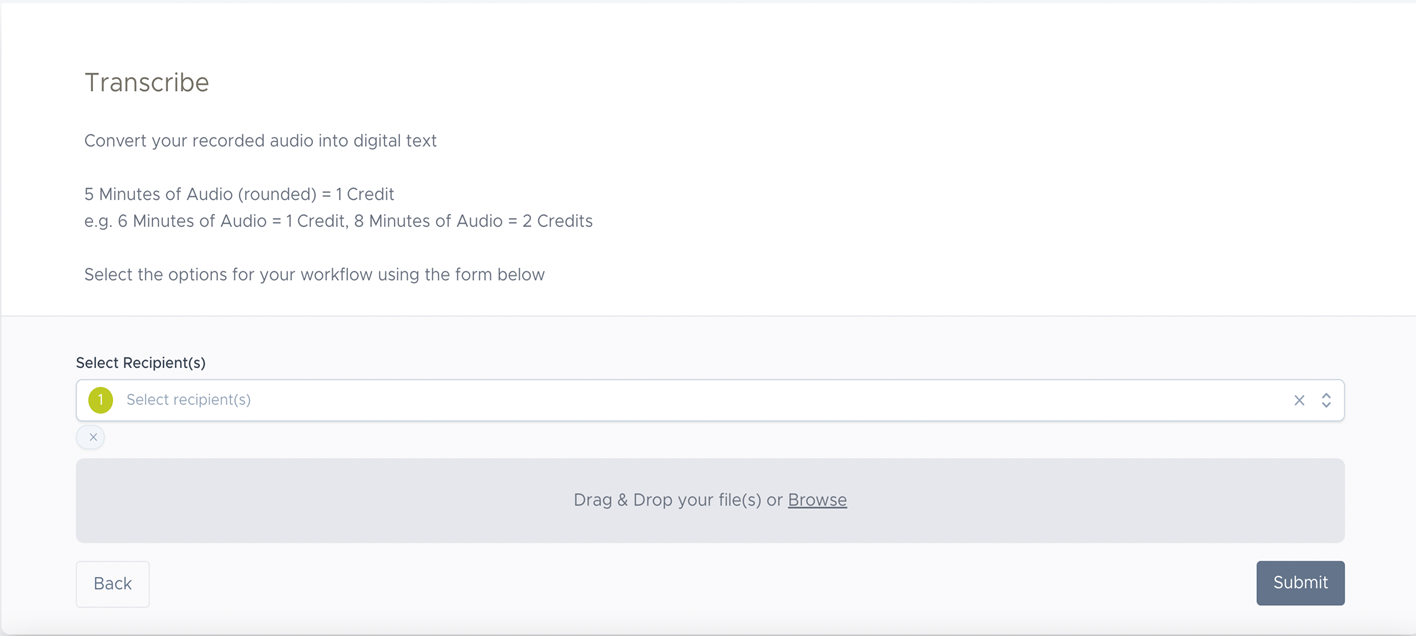Click the Transcribe page heading
Viewport: 1416px width, 636px height.
[x=147, y=83]
